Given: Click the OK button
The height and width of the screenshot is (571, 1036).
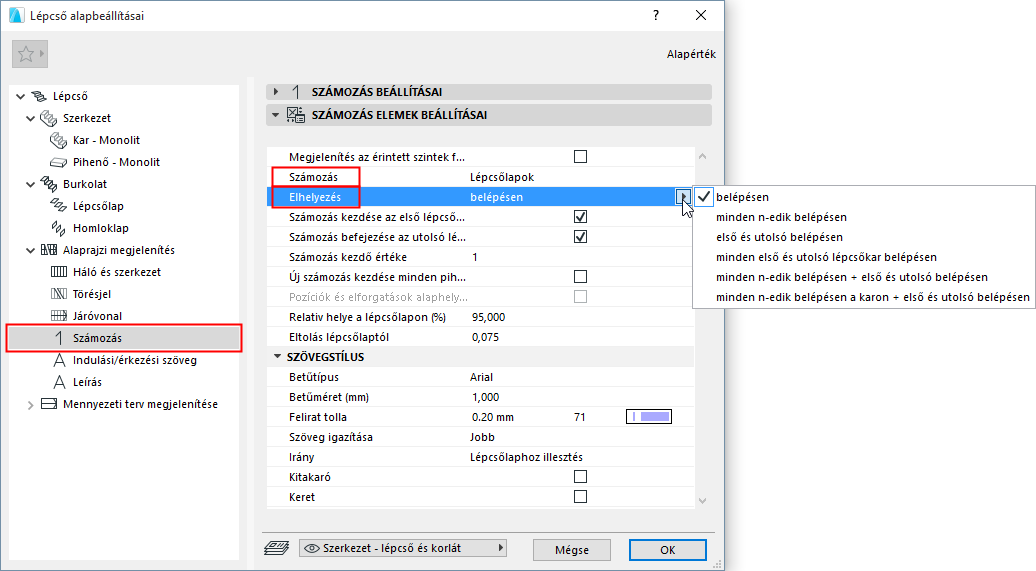Looking at the screenshot, I should coord(667,550).
